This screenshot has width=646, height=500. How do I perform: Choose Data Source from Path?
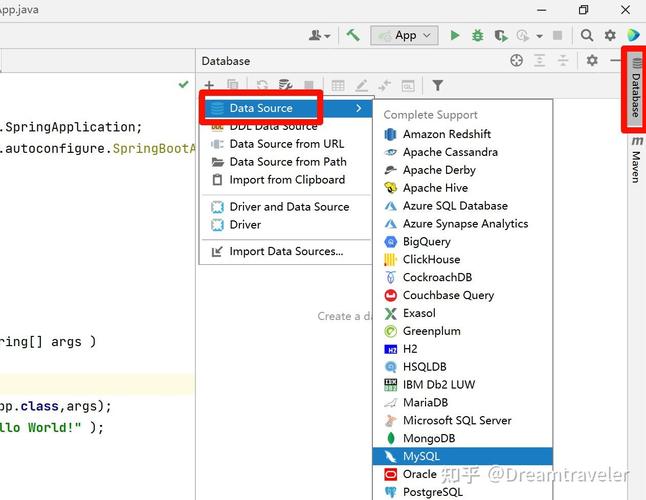(286, 161)
